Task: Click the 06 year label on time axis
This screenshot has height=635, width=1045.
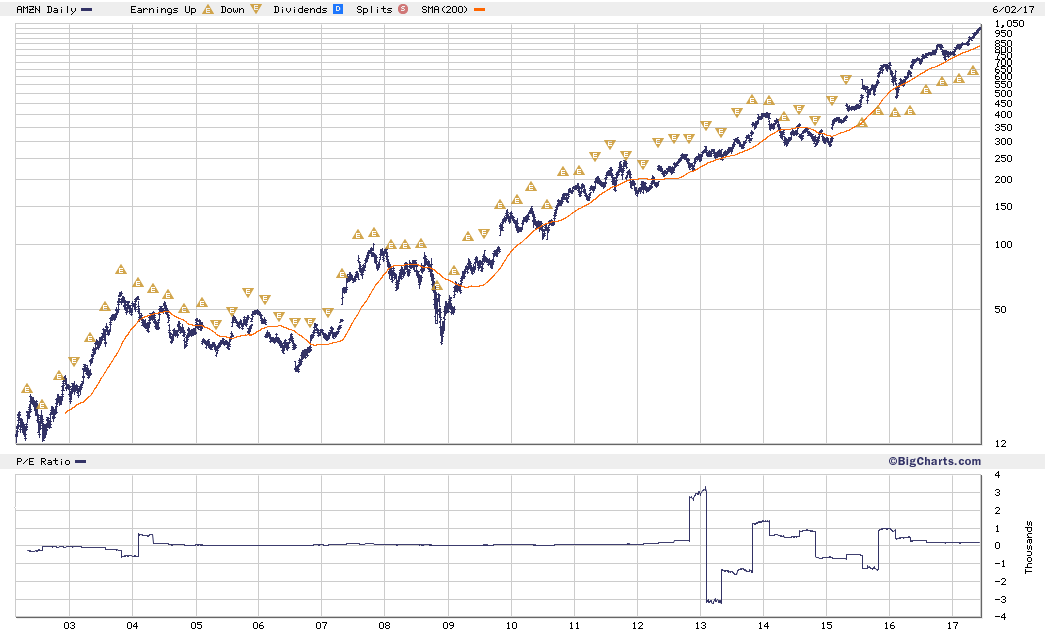Action: 258,626
